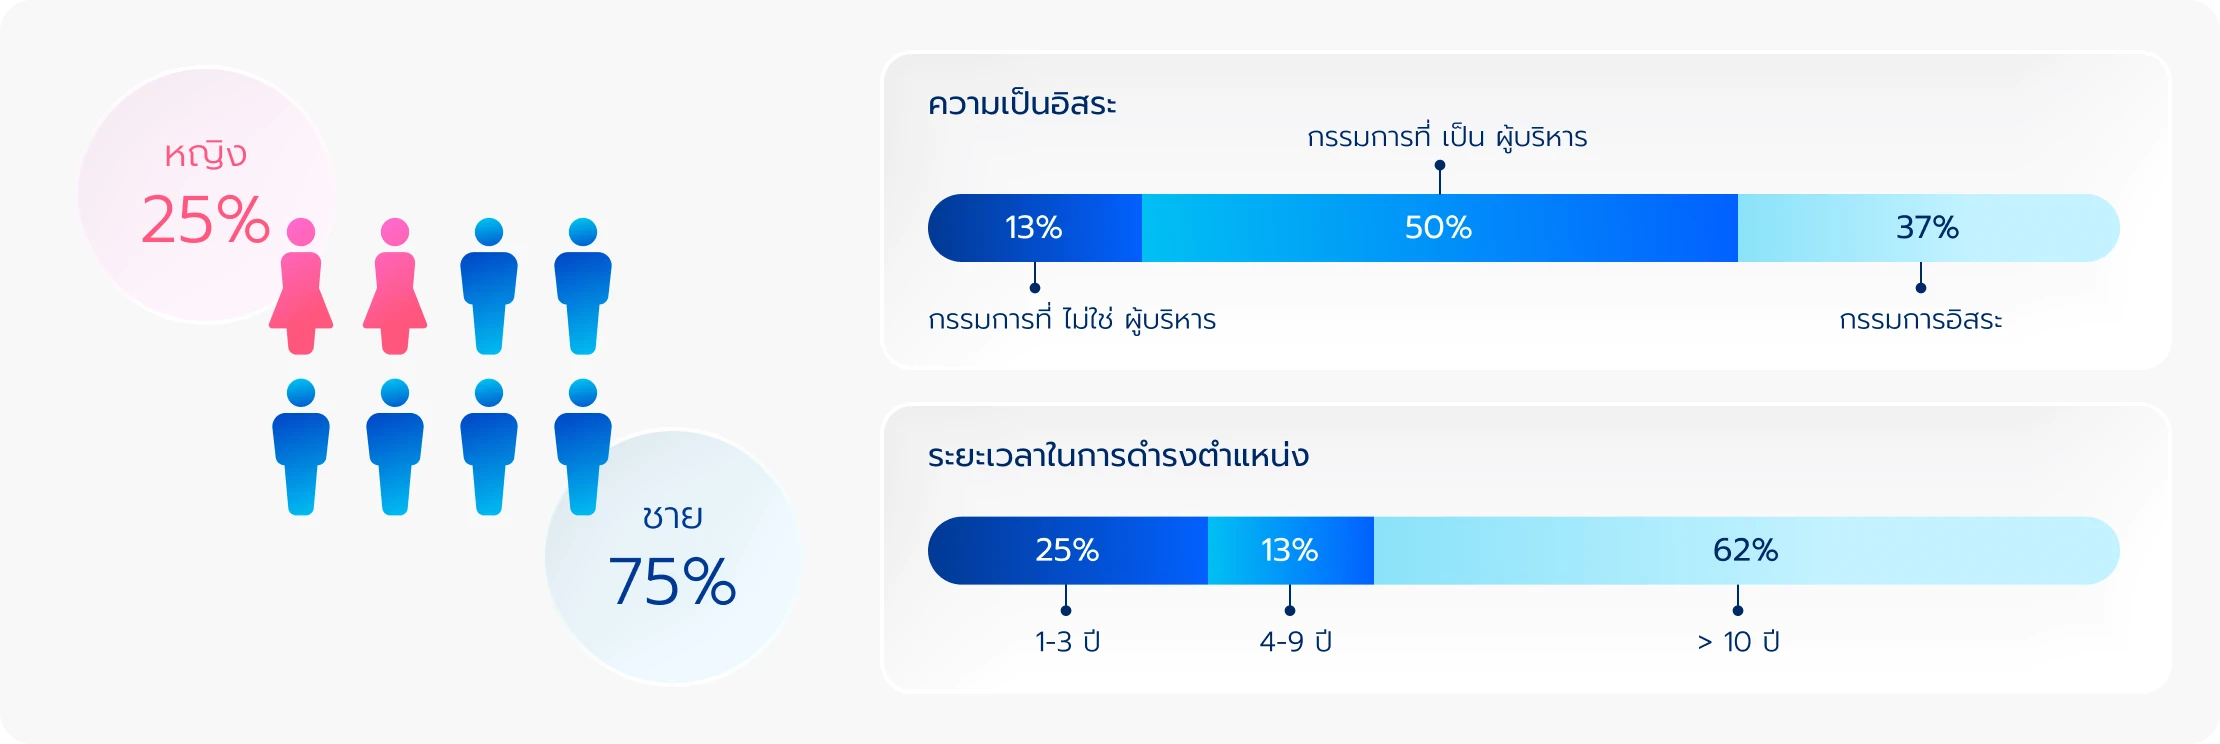This screenshot has width=2220, height=744.
Task: Click the ความเป็นอิสระ heading
Action: (1022, 103)
